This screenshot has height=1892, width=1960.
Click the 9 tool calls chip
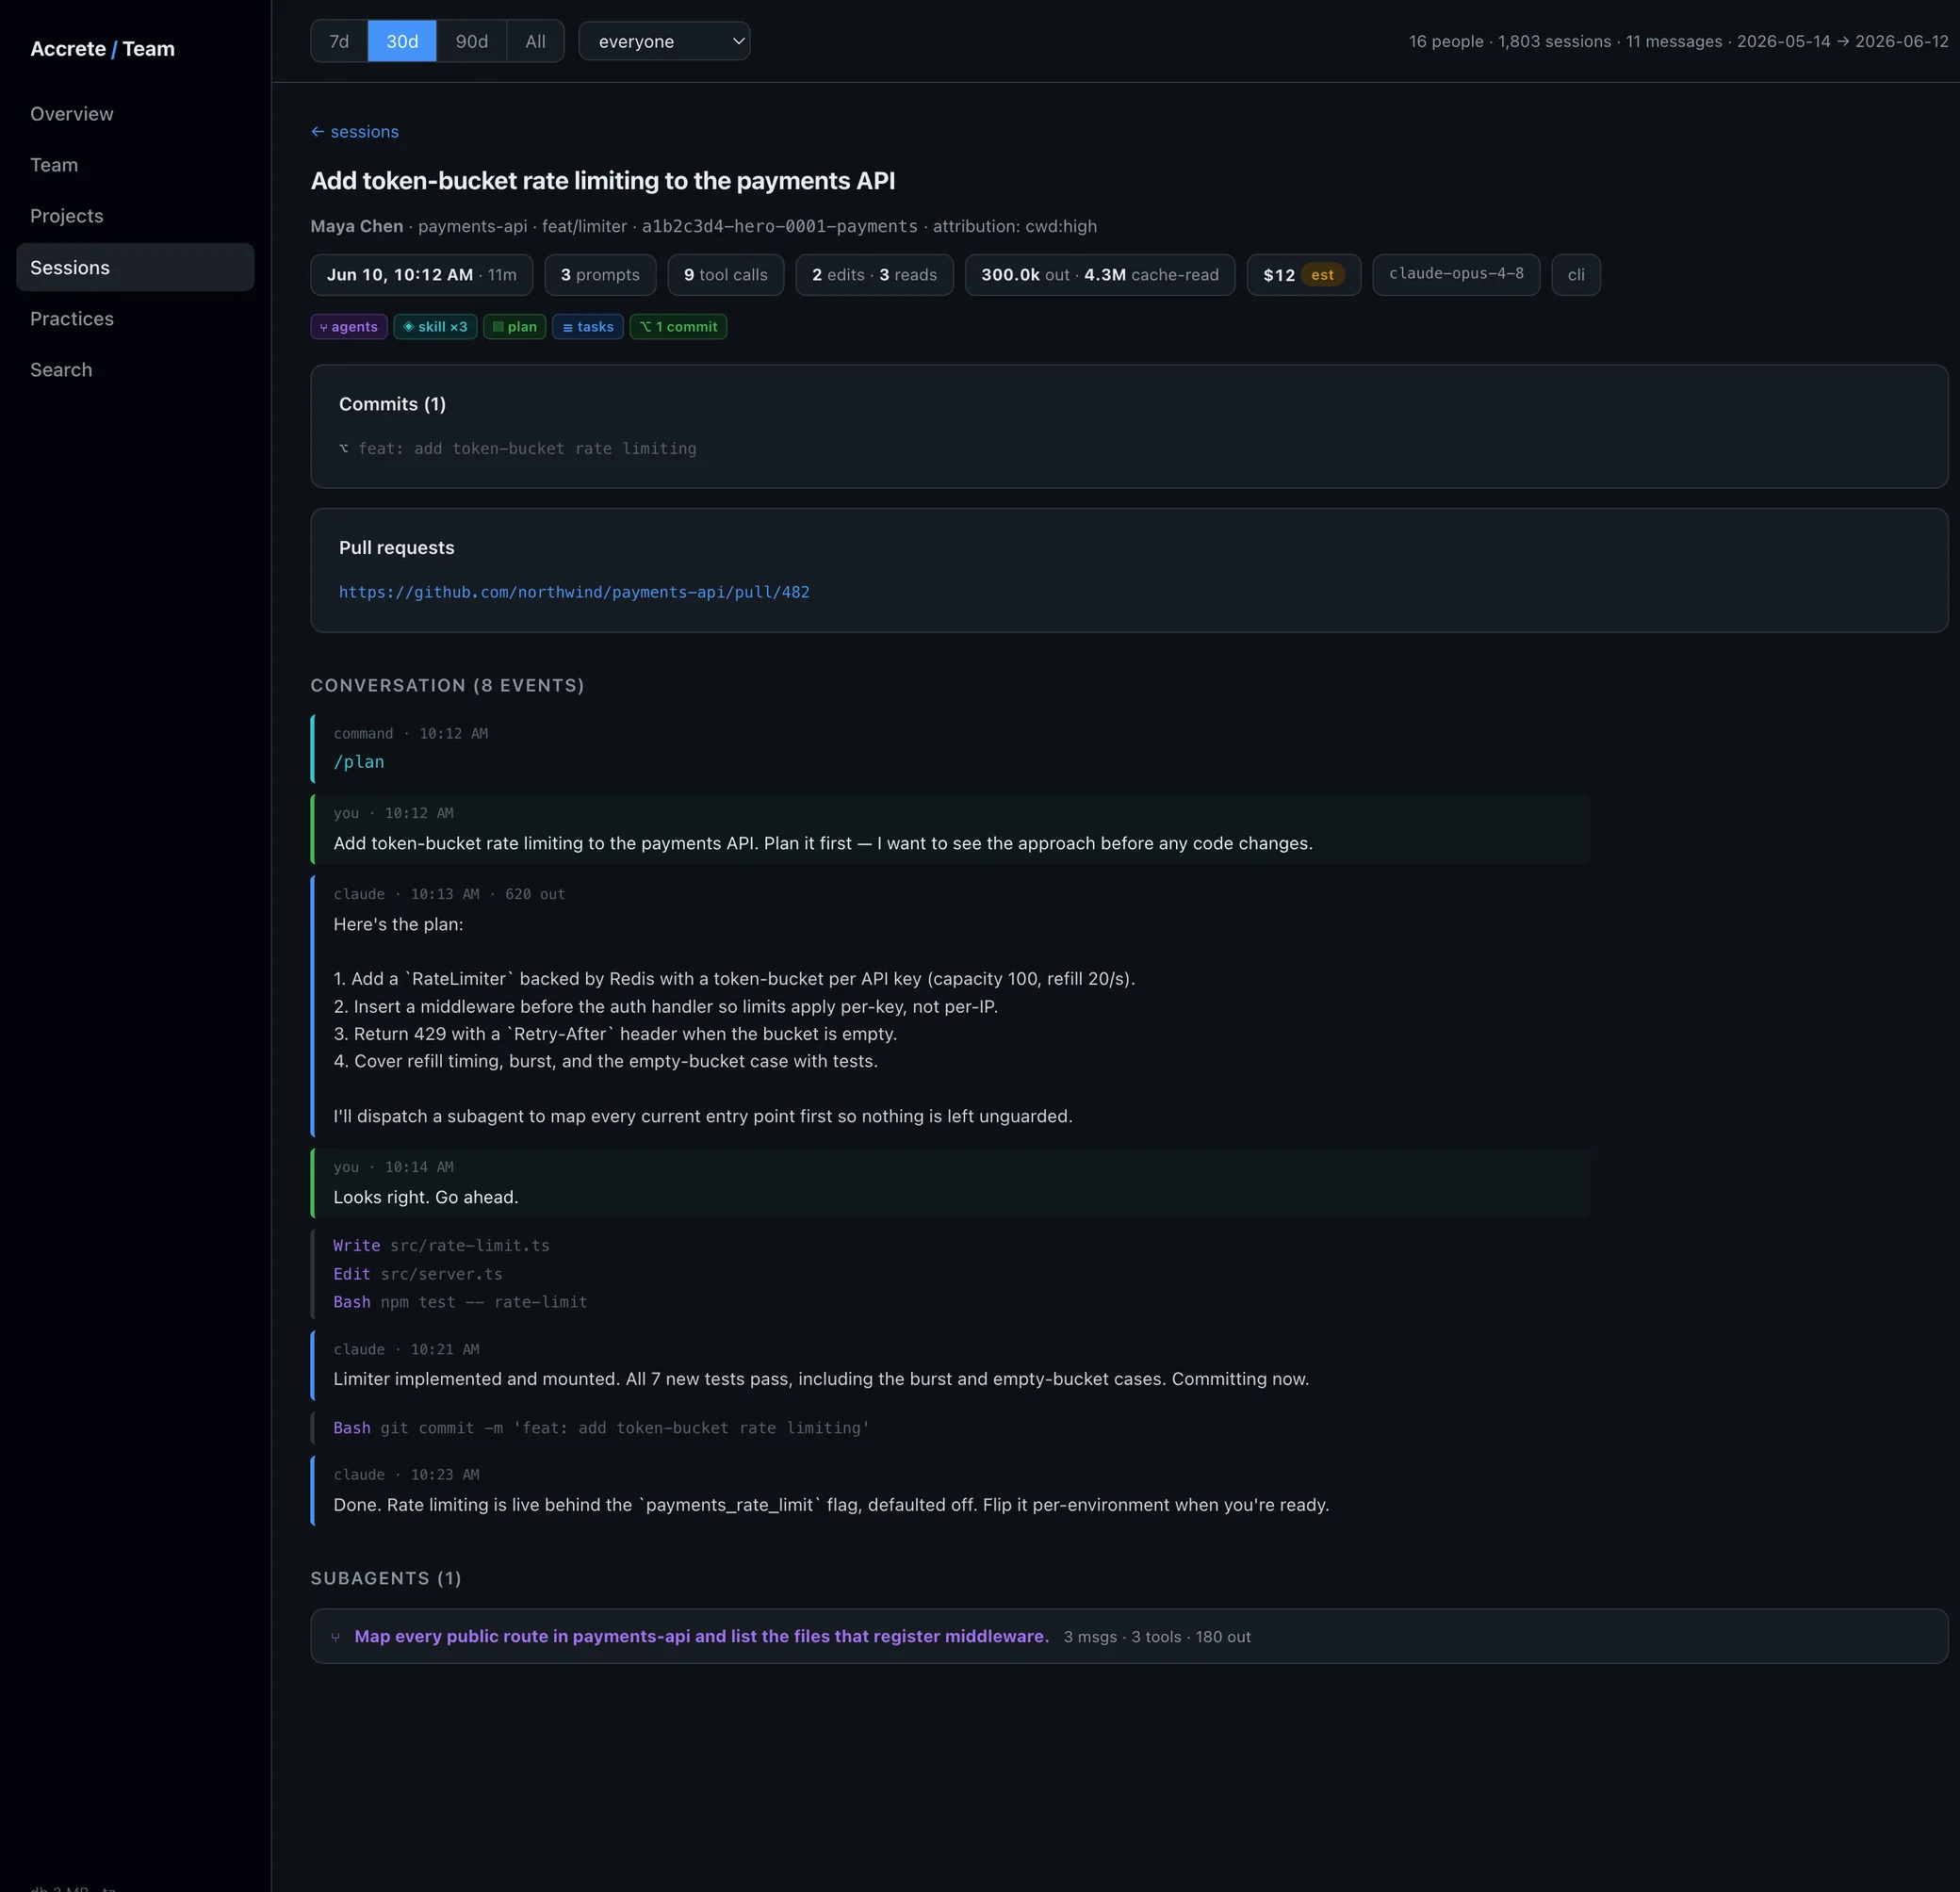pyautogui.click(x=726, y=275)
